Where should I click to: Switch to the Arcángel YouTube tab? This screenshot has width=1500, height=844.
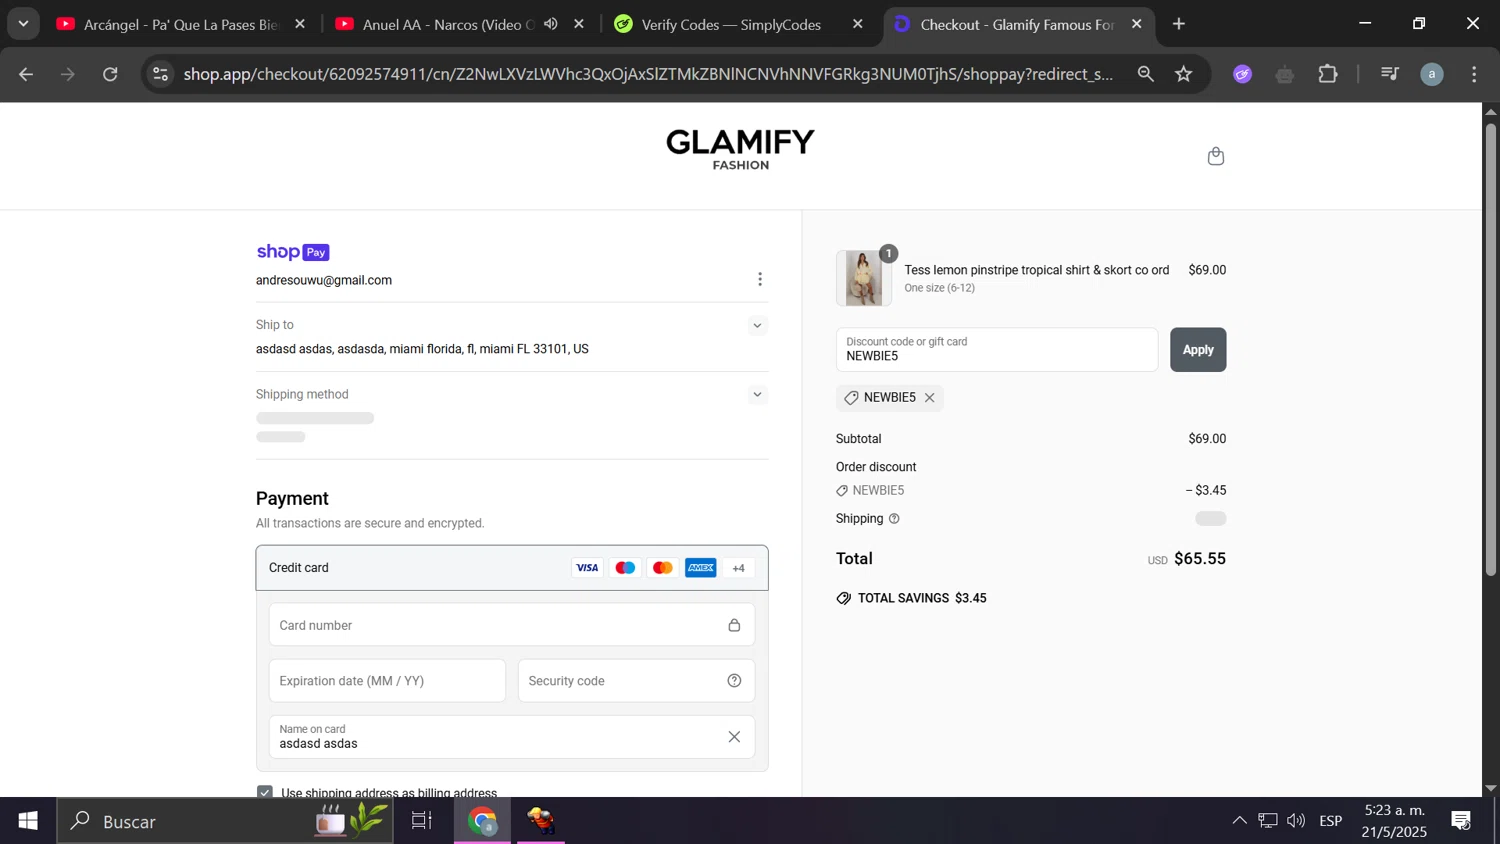pyautogui.click(x=180, y=24)
